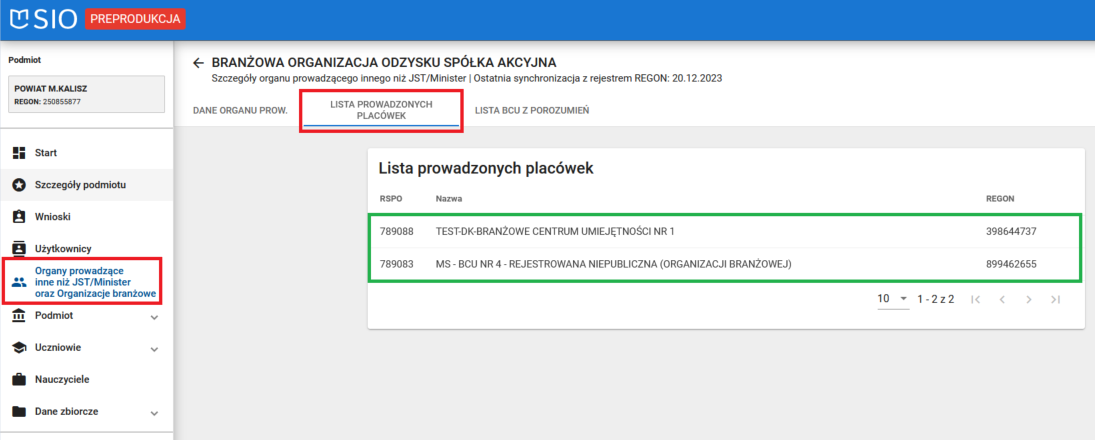The height and width of the screenshot is (440, 1095).
Task: Click the Wnioski sidebar icon
Action: pos(18,217)
